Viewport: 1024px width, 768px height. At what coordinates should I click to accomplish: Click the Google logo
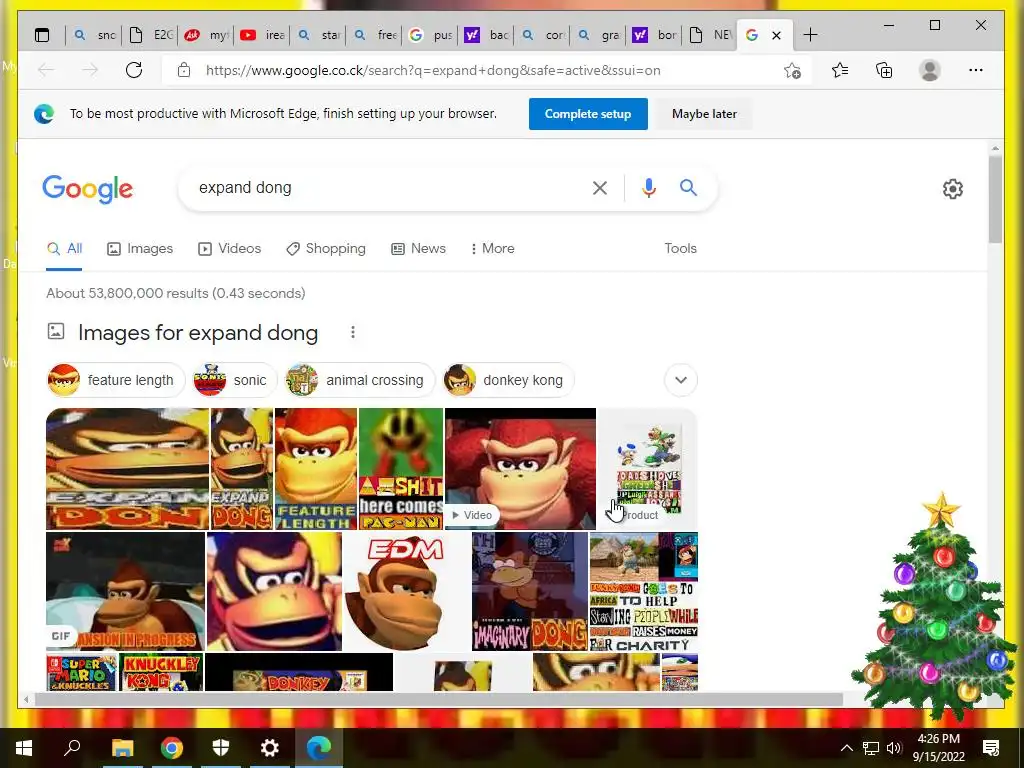88,189
